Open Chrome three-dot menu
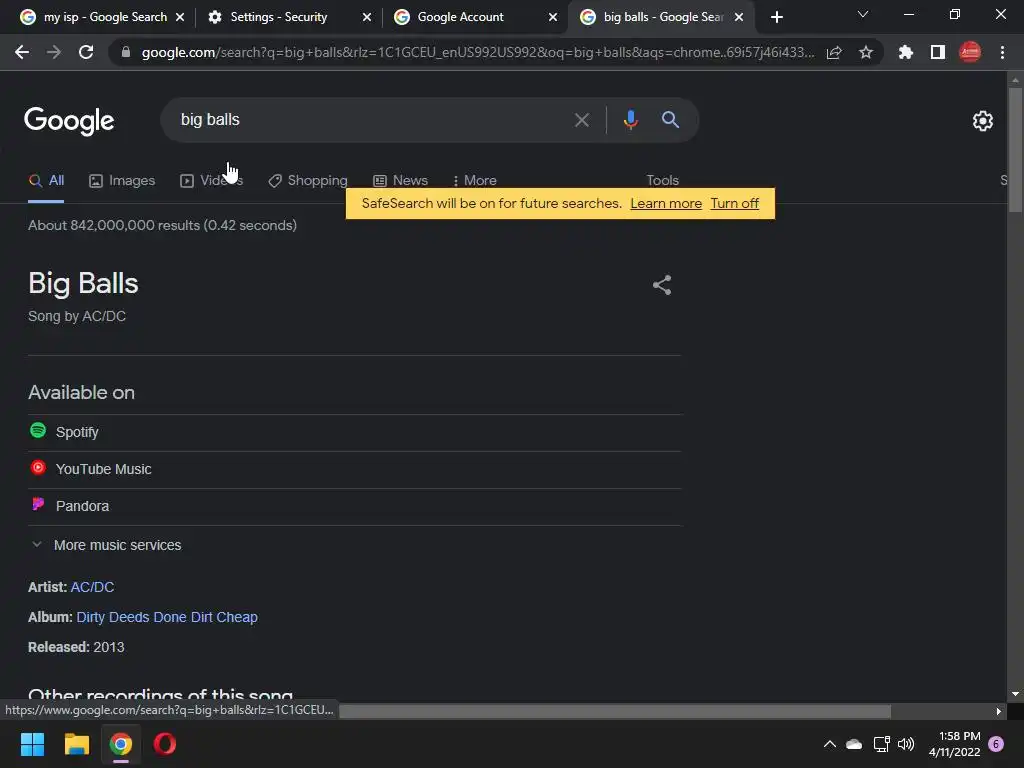Screen dimensions: 1024x768 (1002, 52)
